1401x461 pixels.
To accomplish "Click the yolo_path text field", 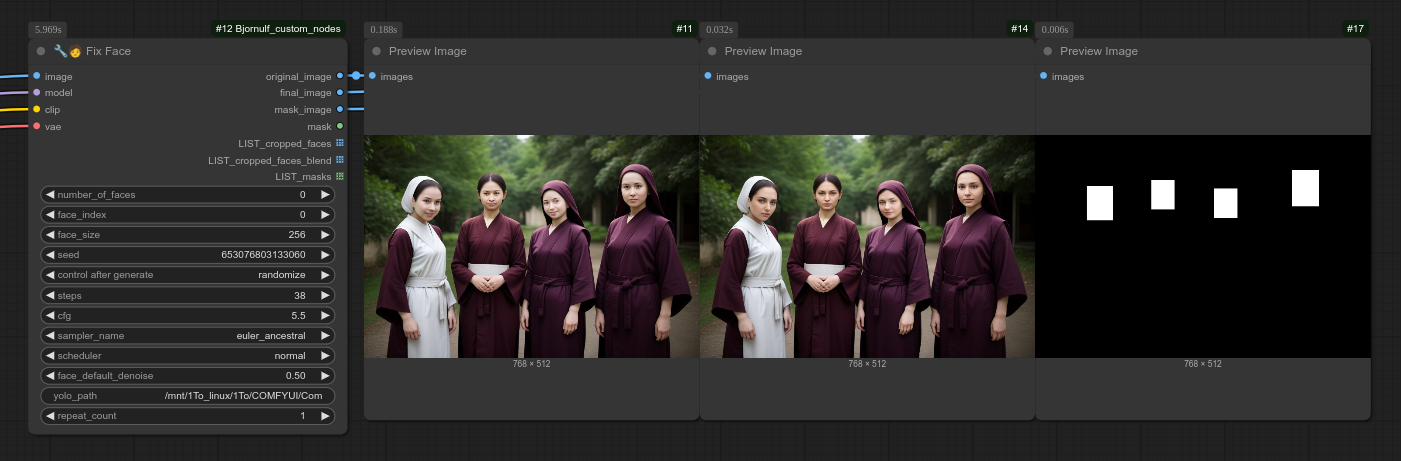I will tap(188, 396).
